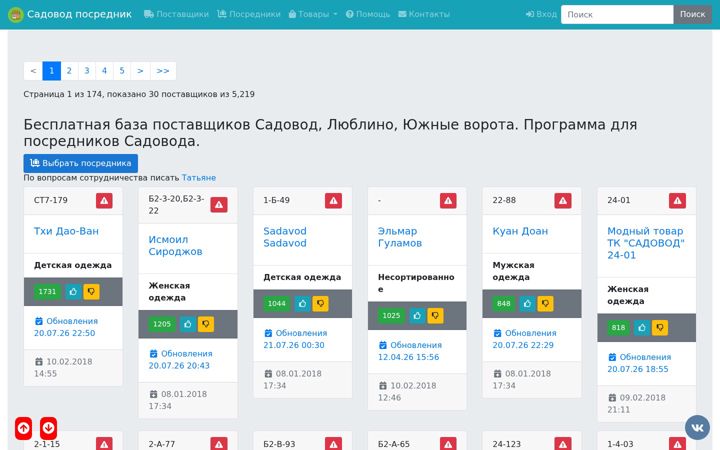Image resolution: width=720 pixels, height=450 pixels.
Task: Report supplier 1-Б-49 with the warning icon
Action: click(333, 201)
